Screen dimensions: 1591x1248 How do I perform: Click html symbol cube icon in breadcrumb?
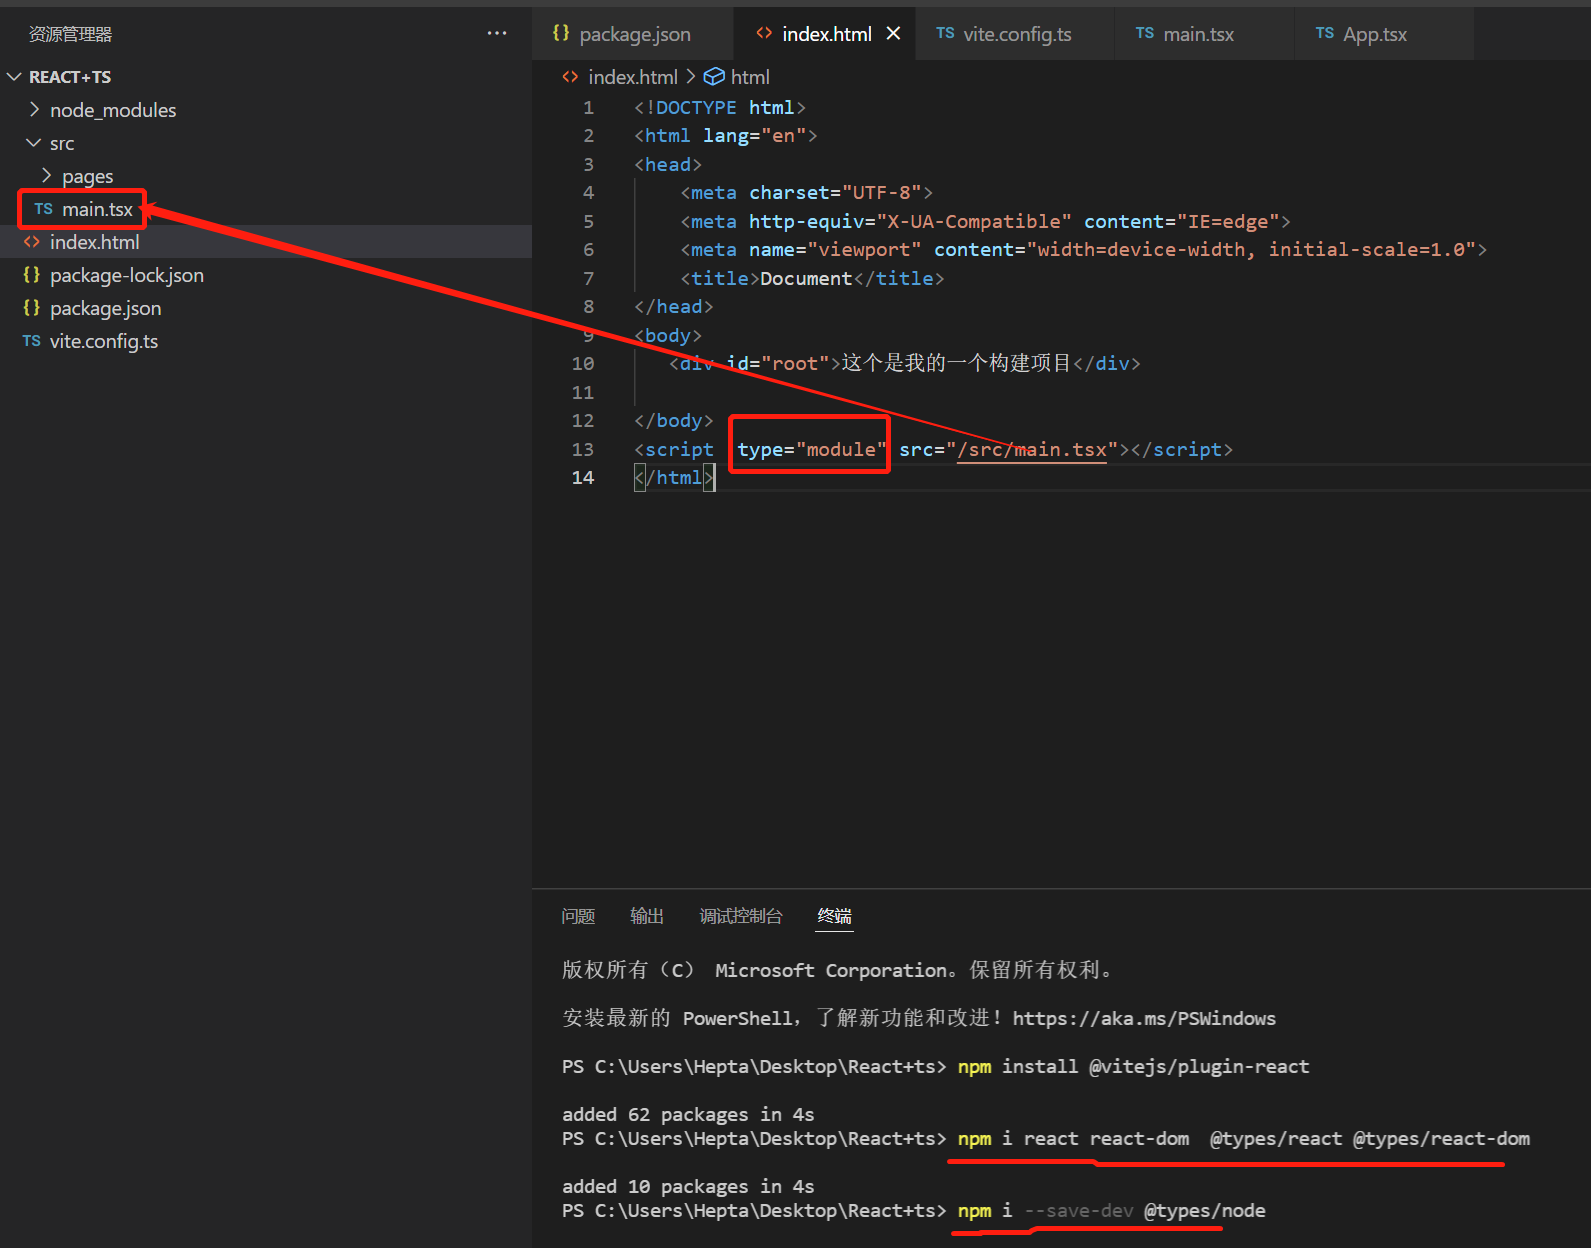click(x=714, y=76)
